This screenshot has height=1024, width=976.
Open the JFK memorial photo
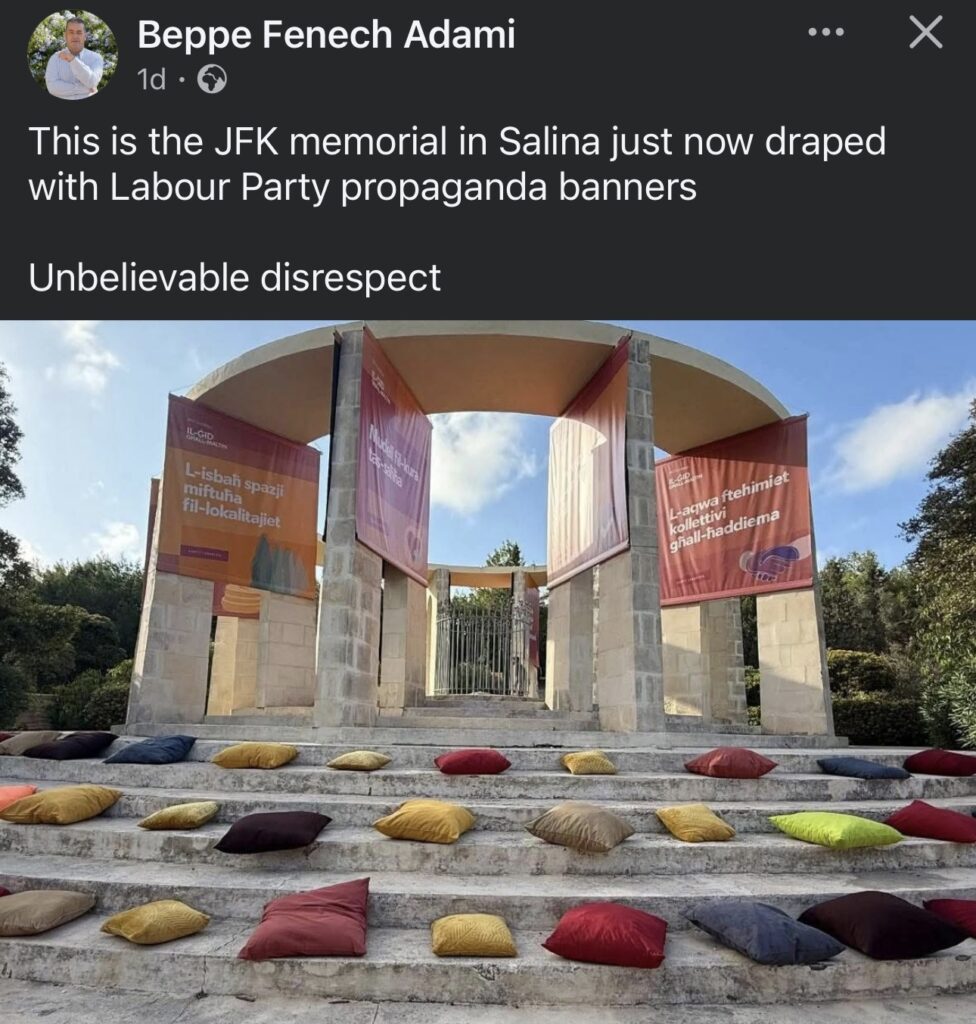coord(488,671)
